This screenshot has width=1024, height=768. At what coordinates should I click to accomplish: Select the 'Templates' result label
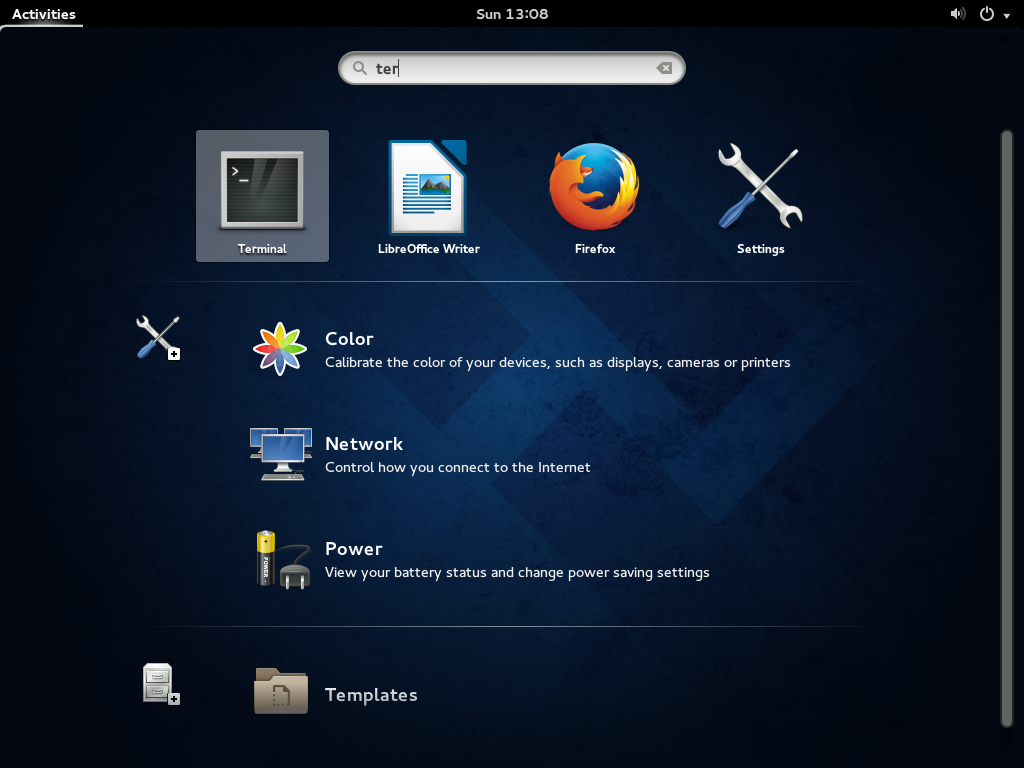(371, 695)
